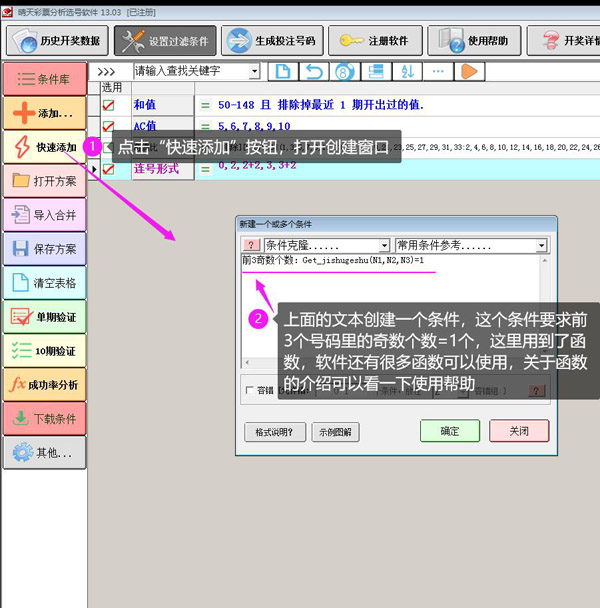Uncheck the 连号形式 condition checkbox
This screenshot has height=608, width=600.
point(108,169)
